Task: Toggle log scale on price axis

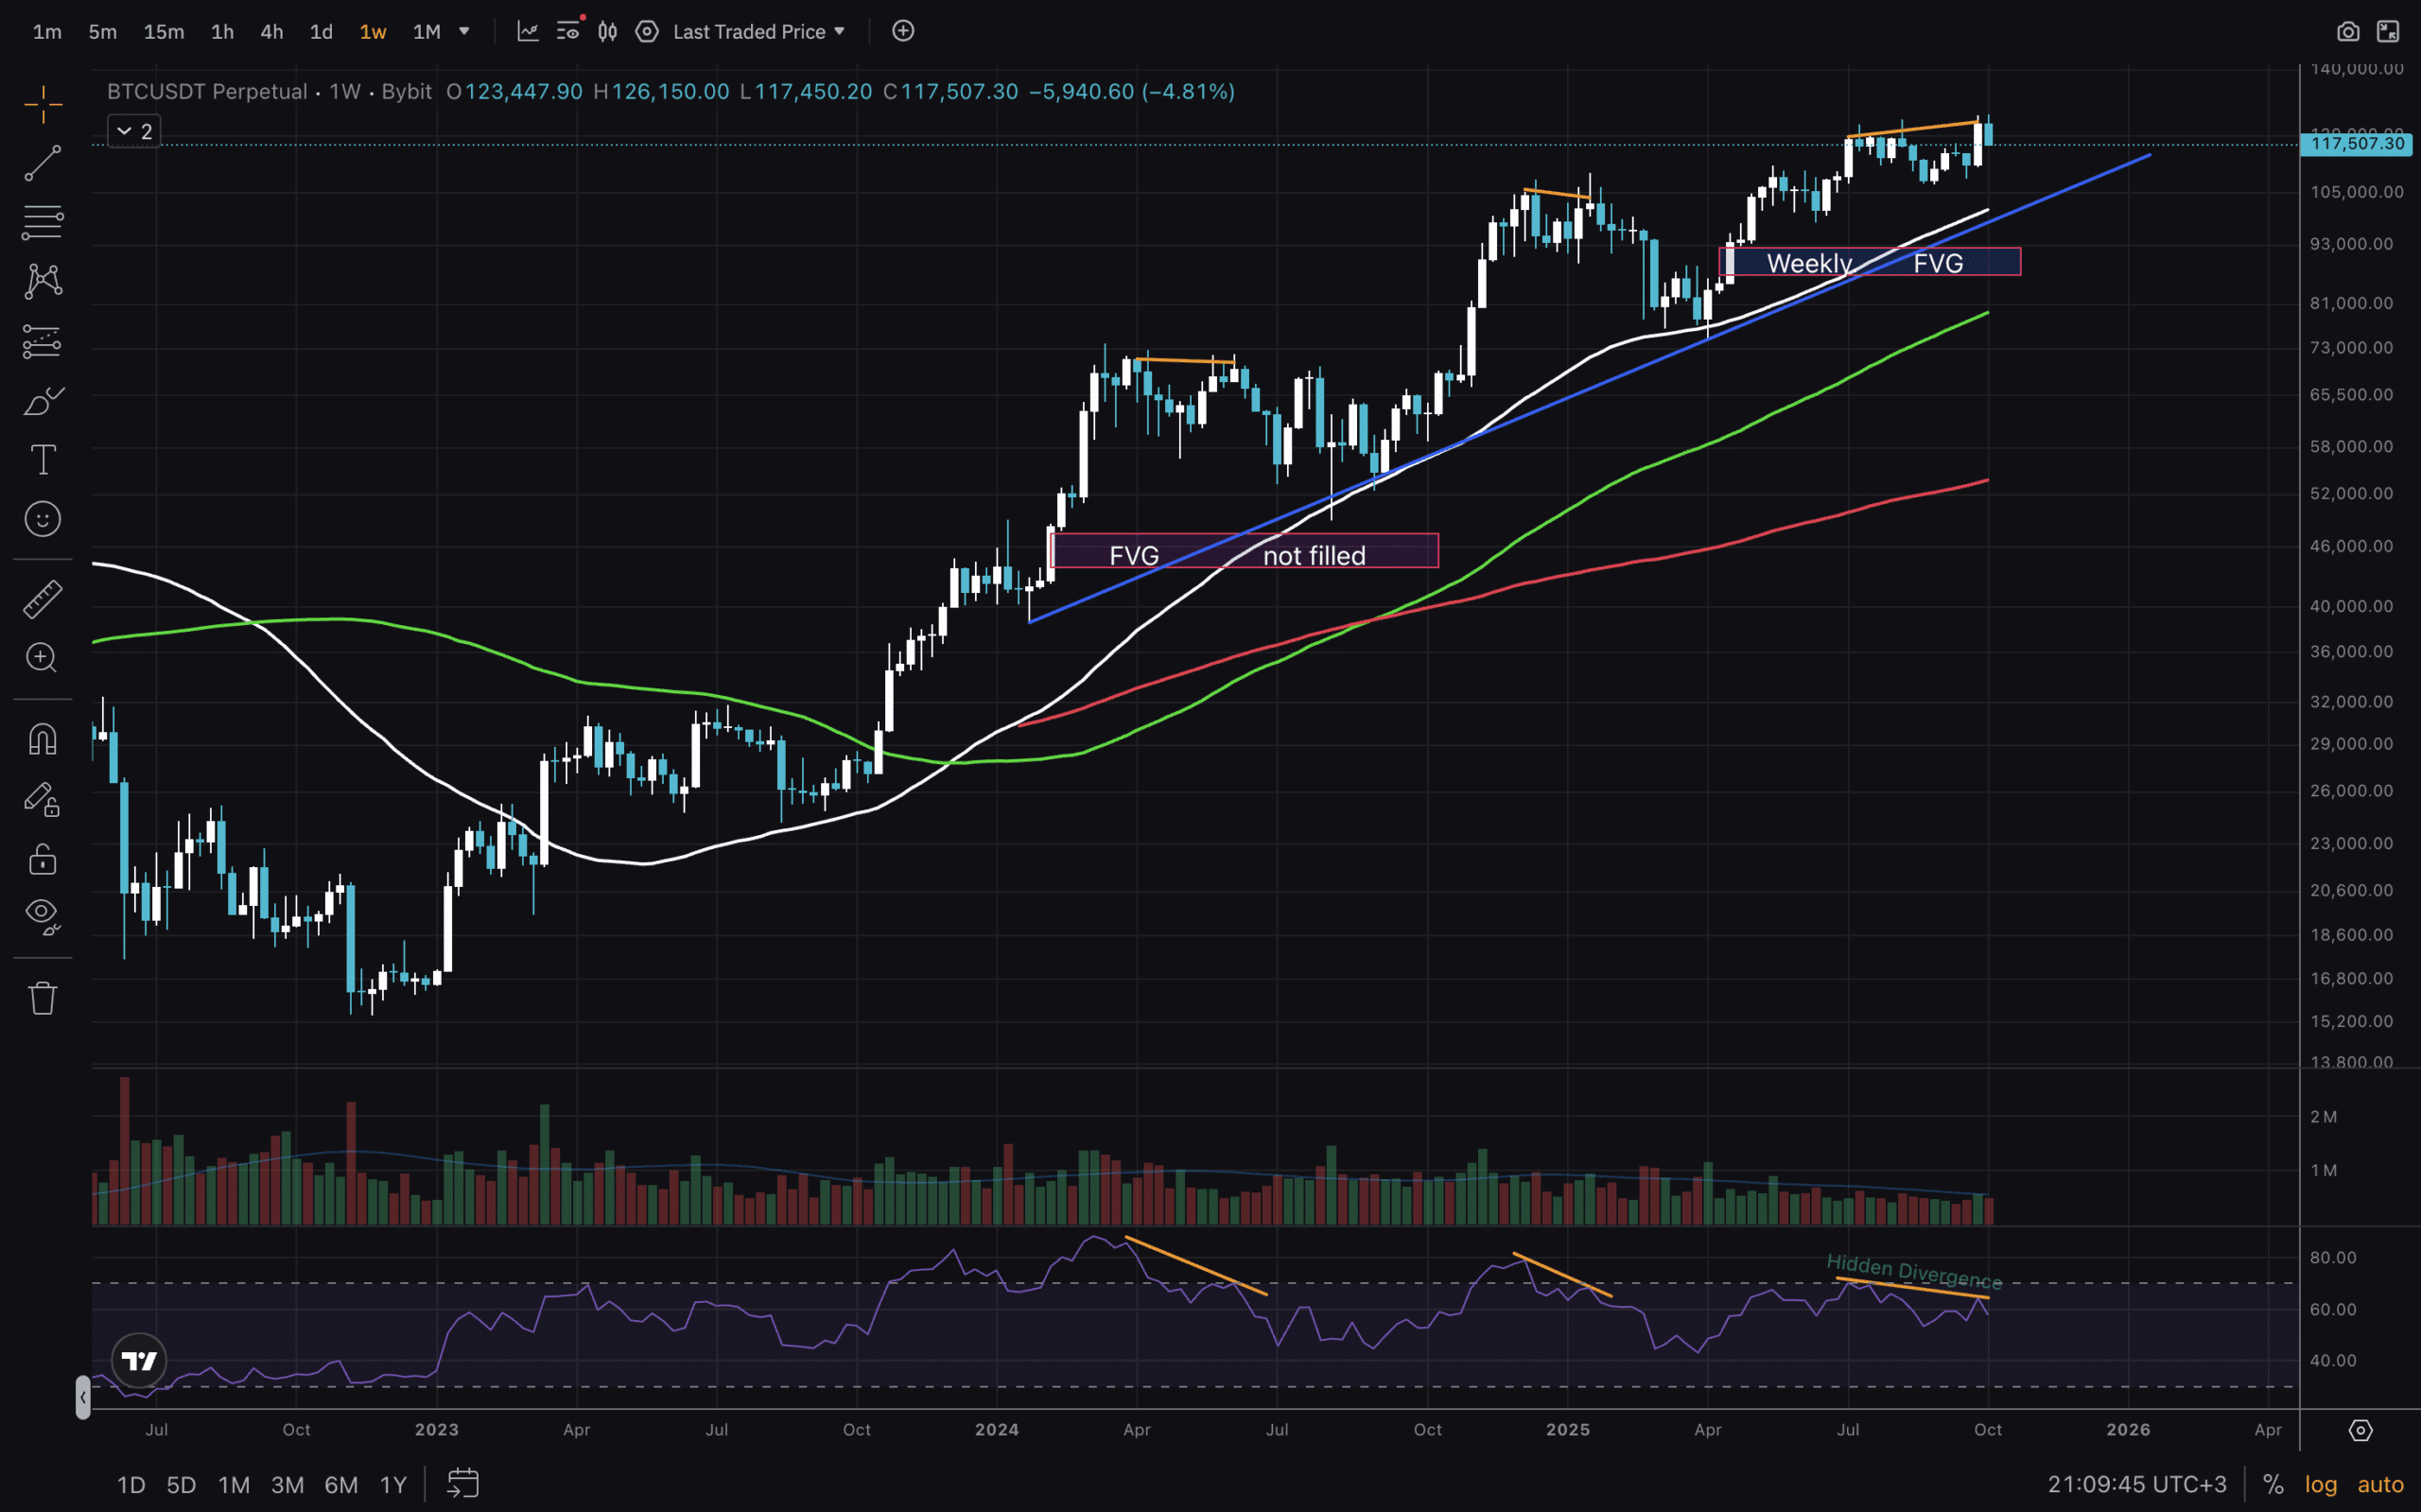Action: (2321, 1484)
